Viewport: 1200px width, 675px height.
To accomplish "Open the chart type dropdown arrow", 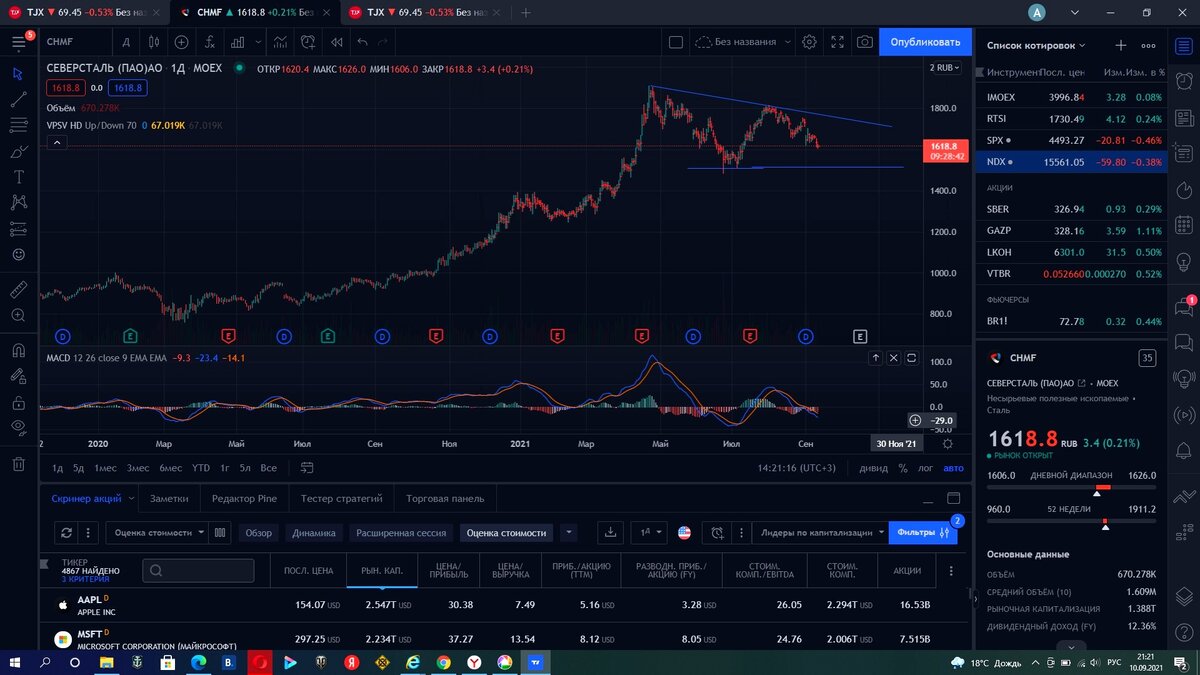I will click(258, 42).
